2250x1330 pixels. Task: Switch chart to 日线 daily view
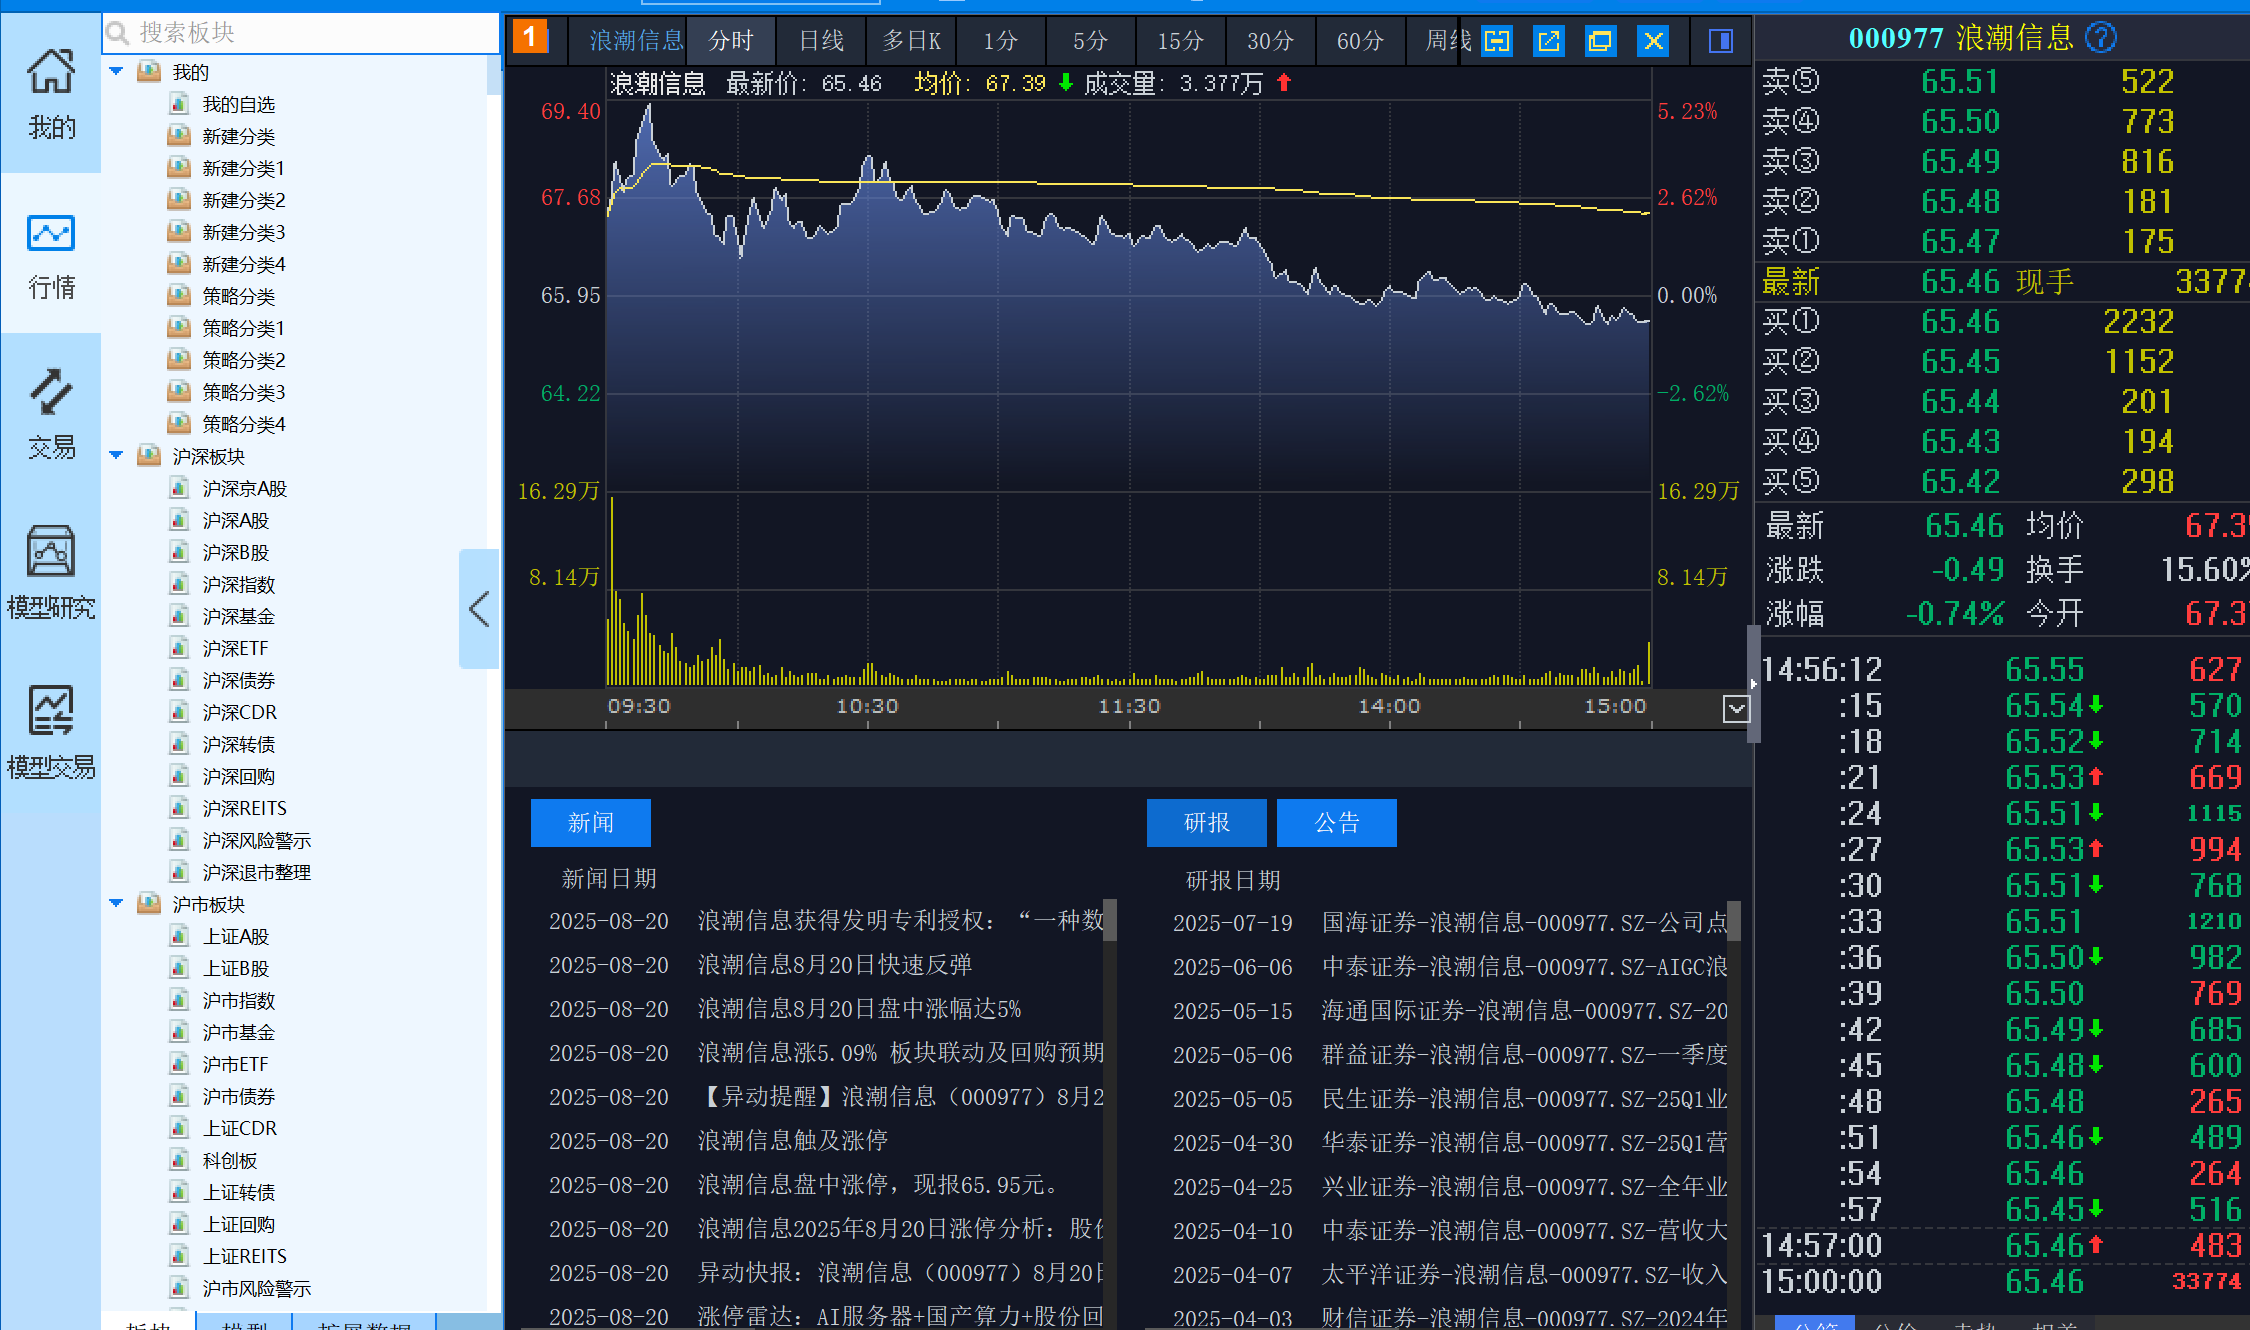821,41
